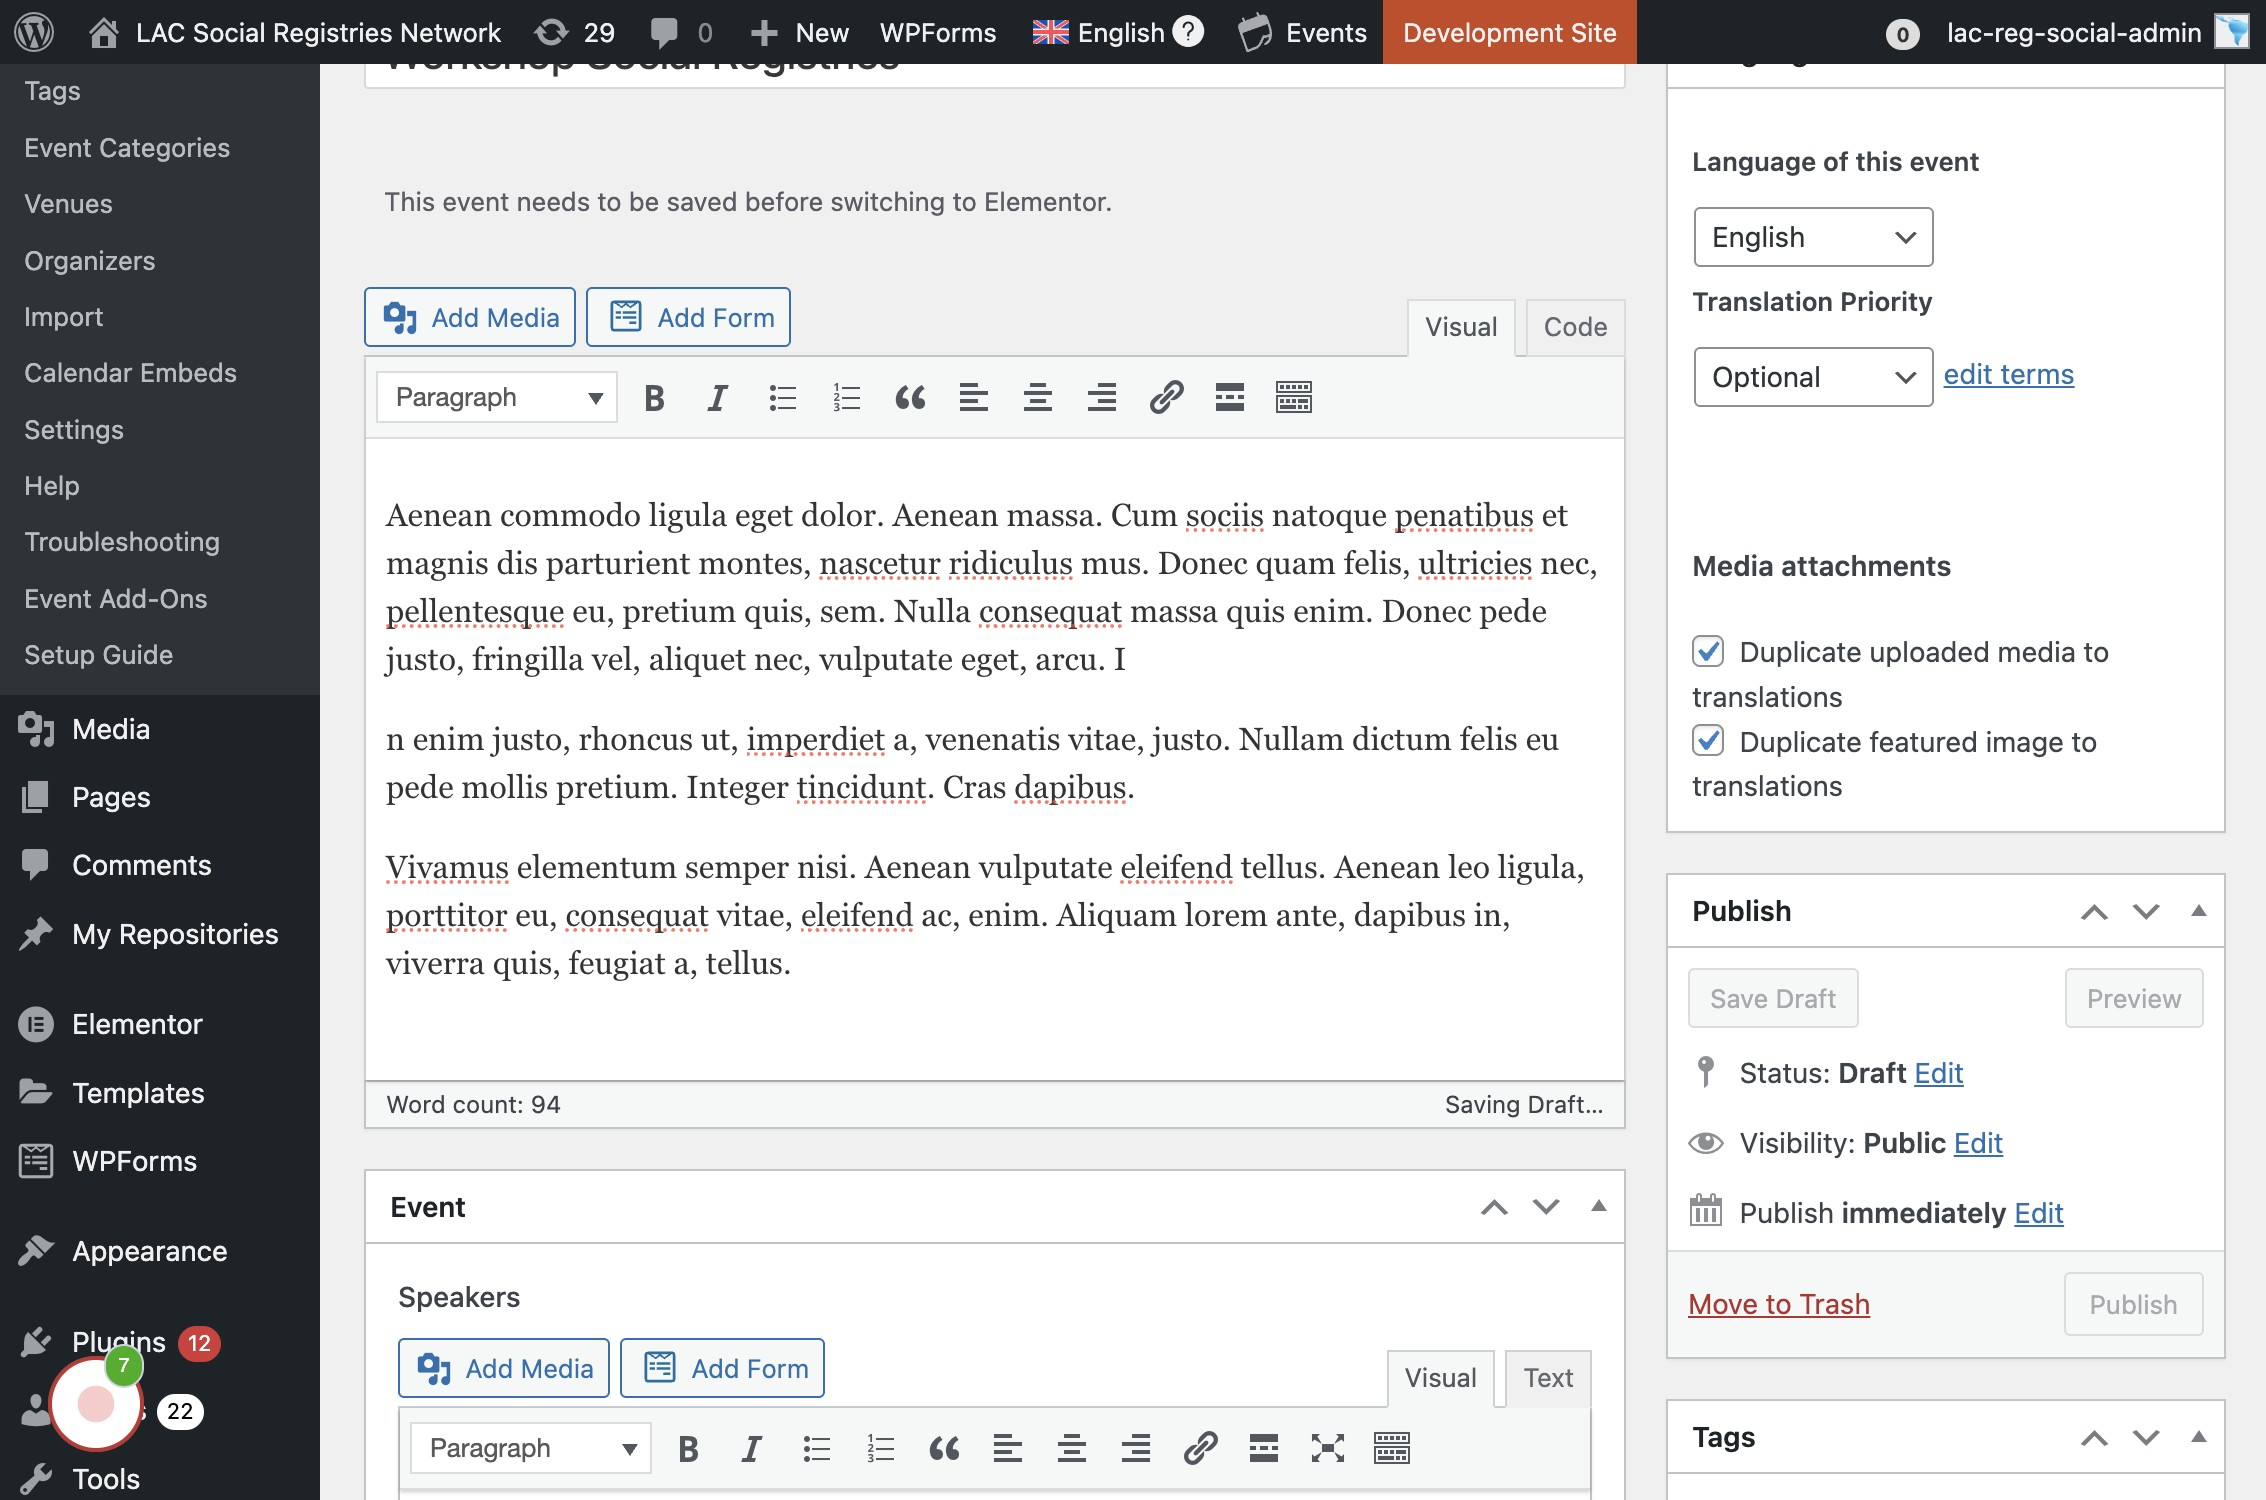This screenshot has width=2266, height=1500.
Task: Collapse the Publish panel with triangle toggle
Action: pyautogui.click(x=2199, y=911)
